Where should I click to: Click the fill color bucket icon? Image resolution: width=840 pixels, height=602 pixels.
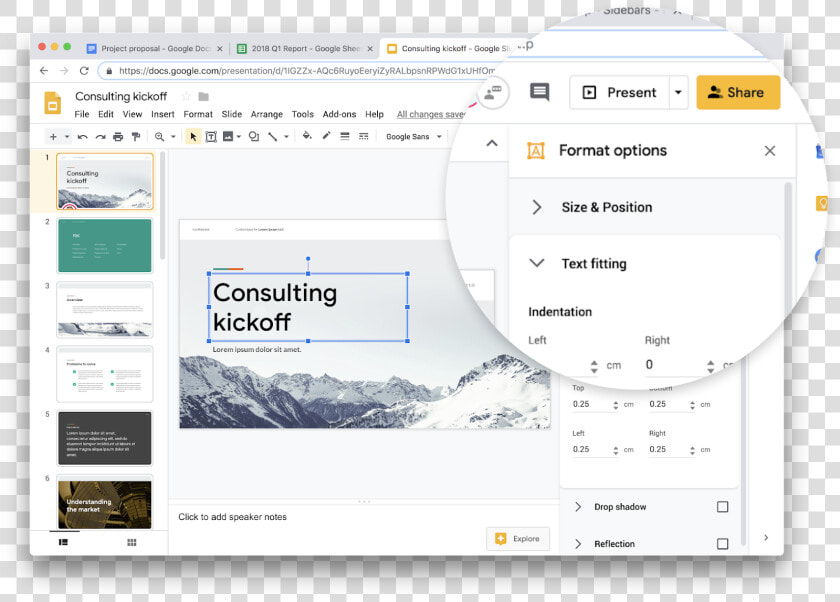point(307,136)
